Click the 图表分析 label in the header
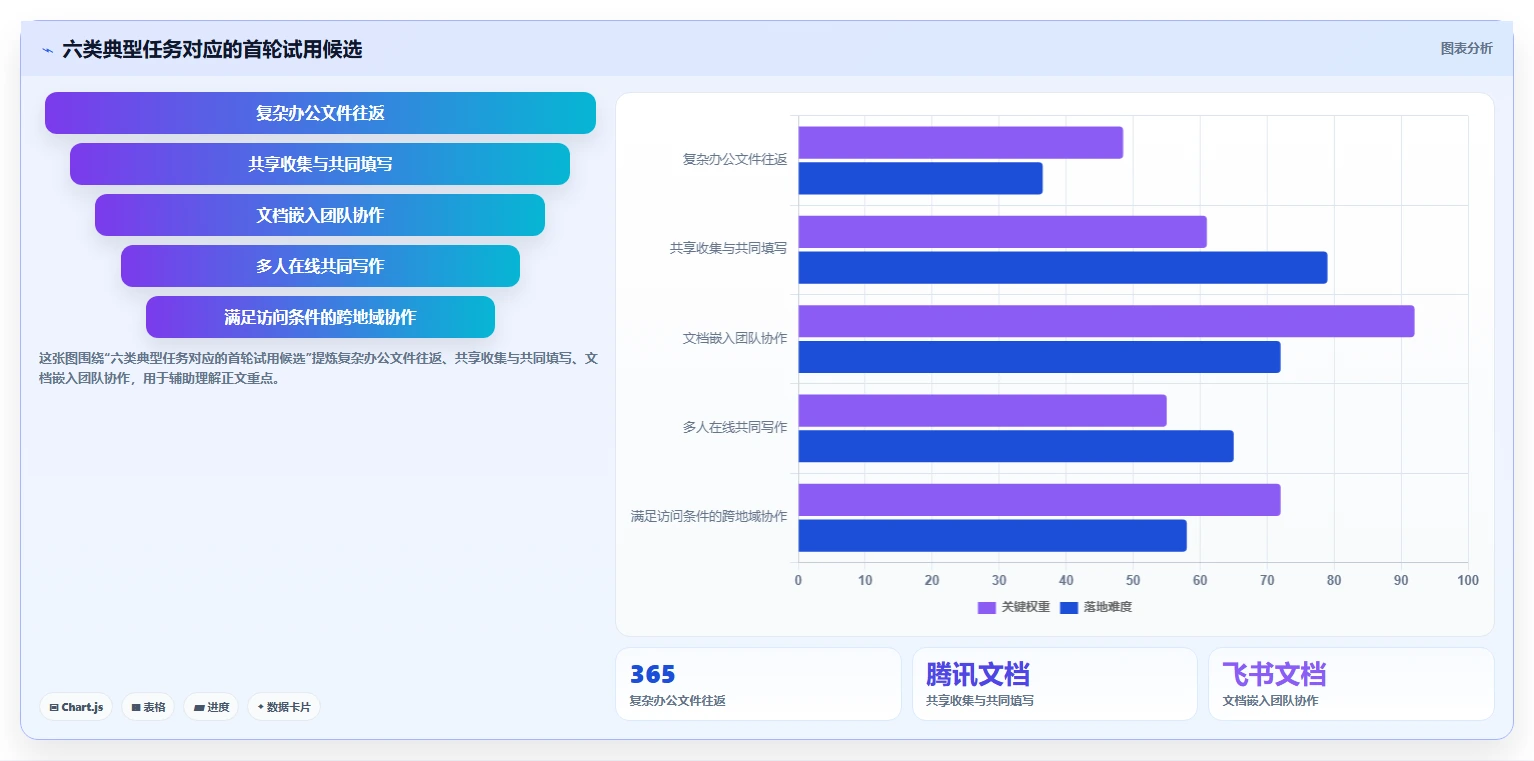This screenshot has height=761, width=1534. click(x=1466, y=48)
